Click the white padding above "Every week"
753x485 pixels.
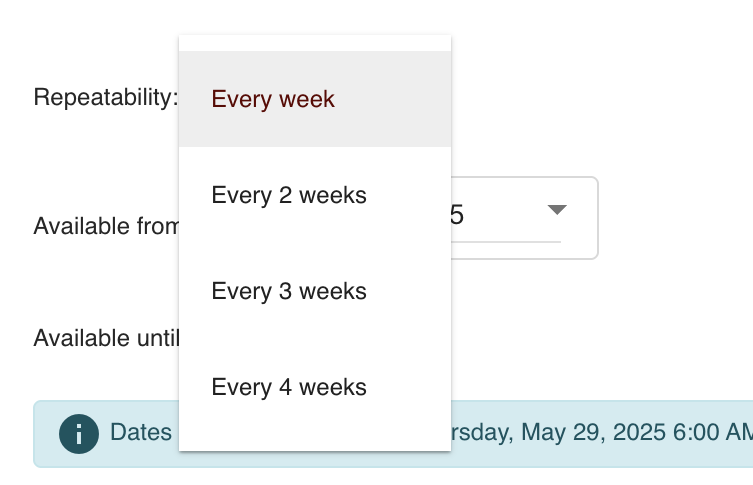[315, 43]
